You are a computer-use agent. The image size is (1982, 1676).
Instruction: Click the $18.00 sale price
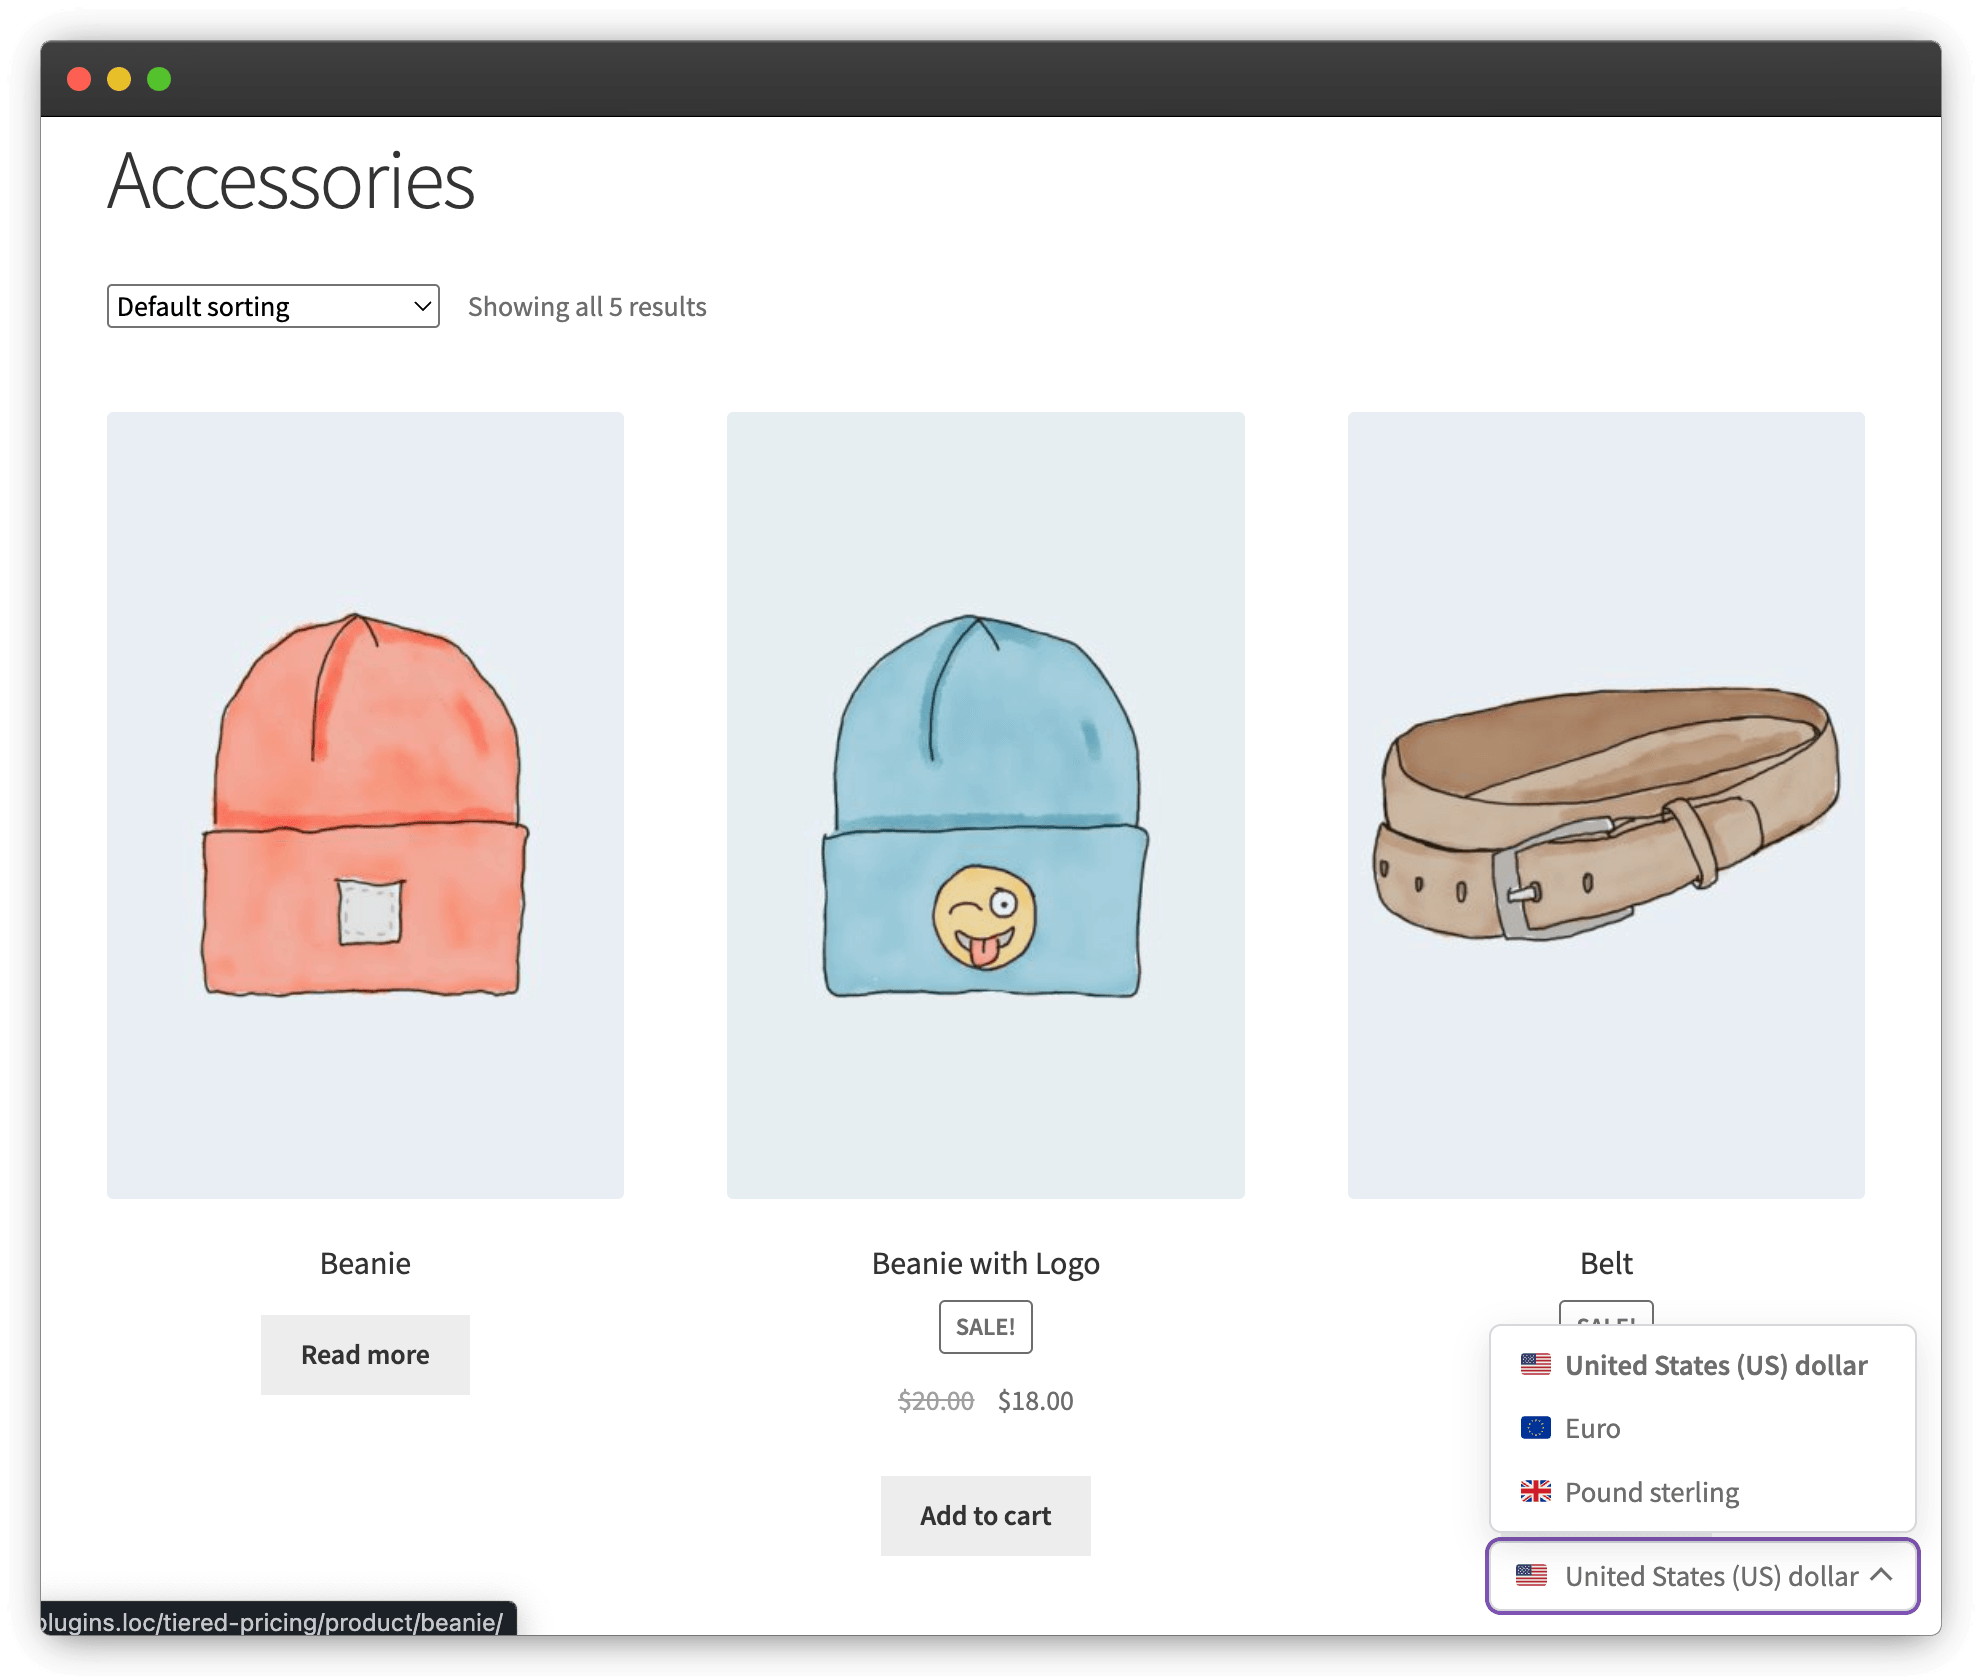[x=1035, y=1401]
